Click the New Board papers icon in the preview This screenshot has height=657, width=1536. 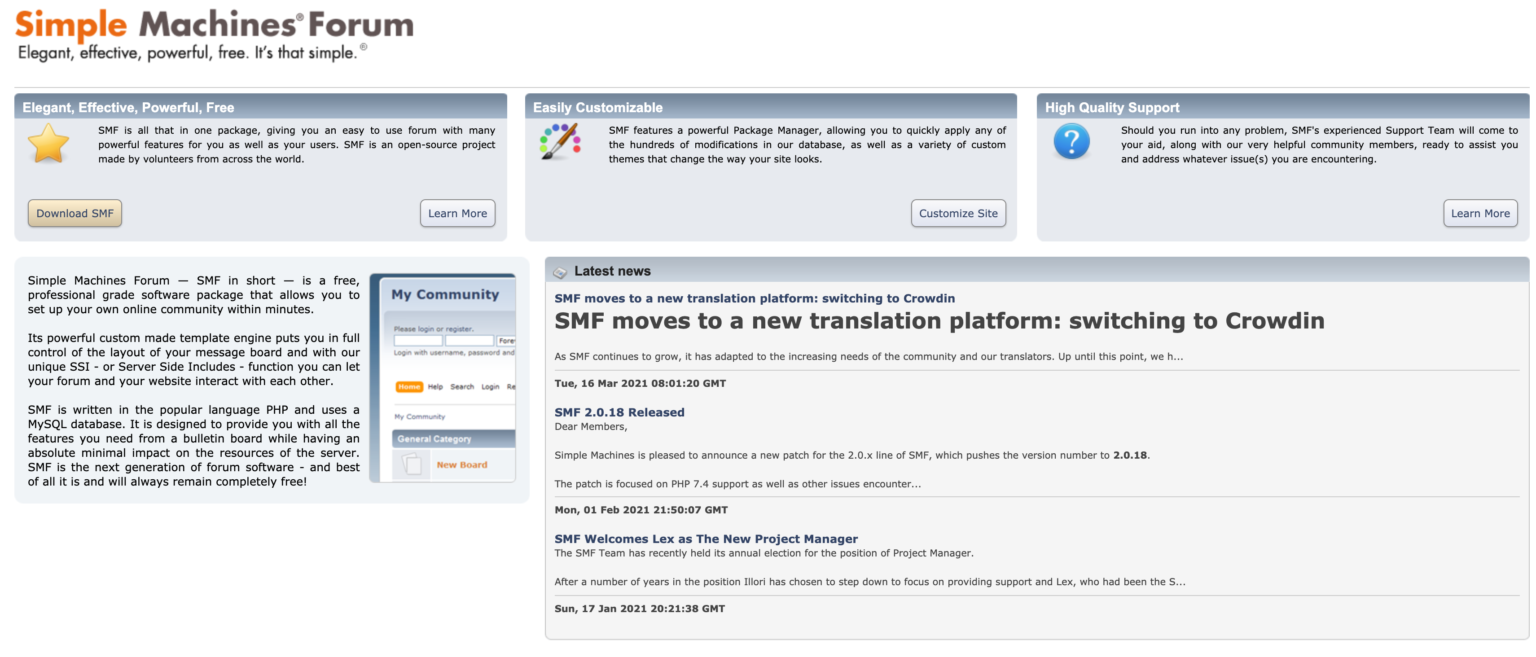(414, 462)
